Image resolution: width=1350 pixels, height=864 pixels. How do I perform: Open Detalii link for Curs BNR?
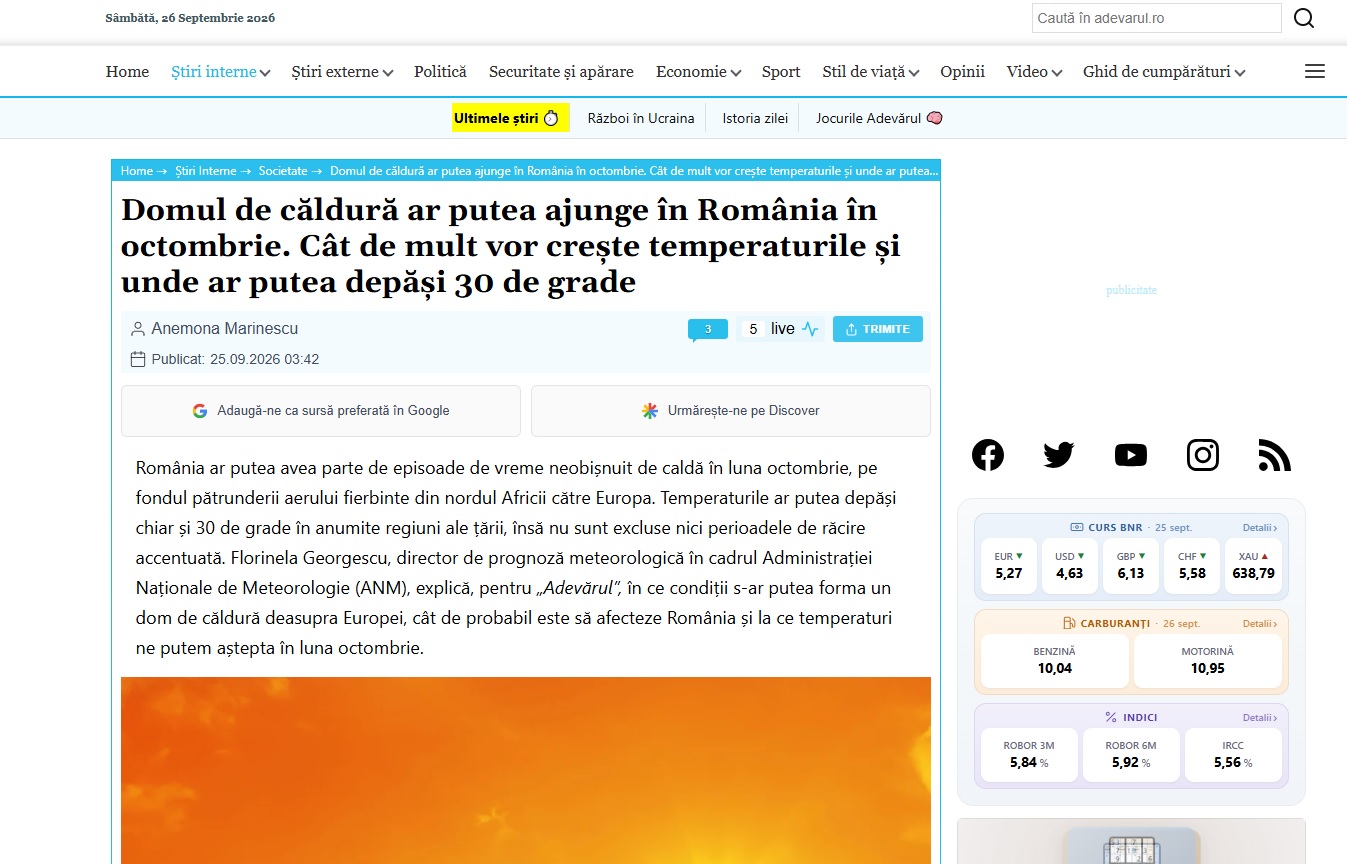pyautogui.click(x=1260, y=528)
